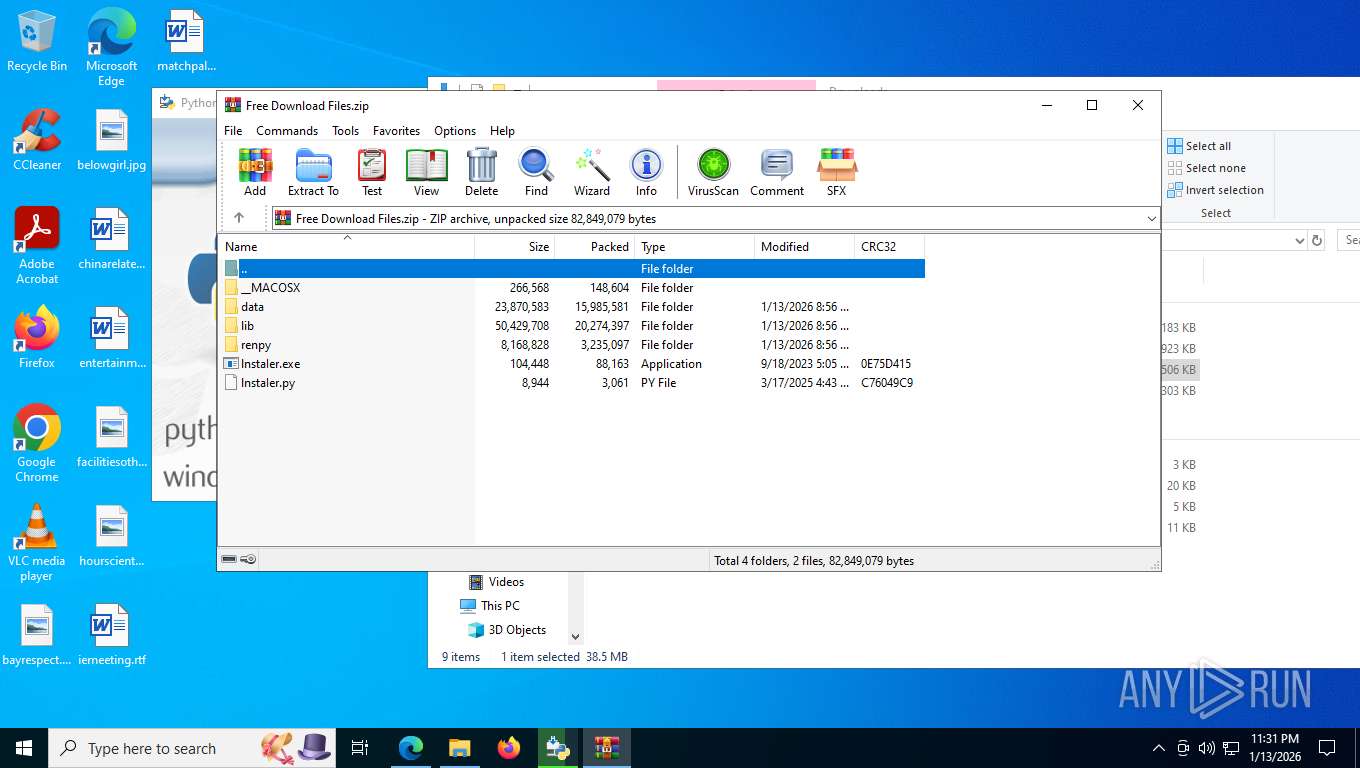Screen dimensions: 1360x768
Task: Click the drive icon in WinRAR status bar
Action: pos(229,560)
